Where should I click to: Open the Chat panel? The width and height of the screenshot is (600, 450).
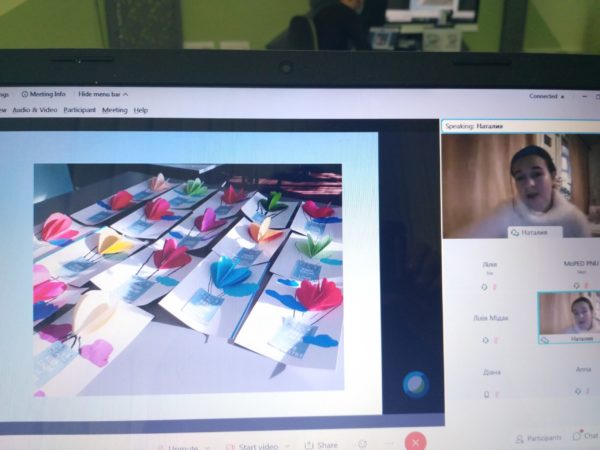pyautogui.click(x=586, y=436)
